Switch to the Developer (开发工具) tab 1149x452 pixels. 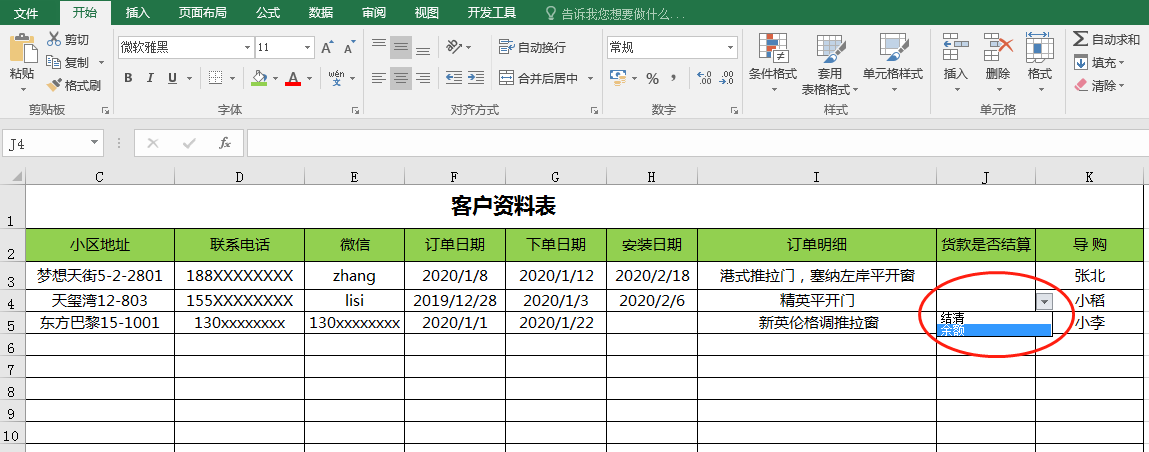tap(492, 12)
